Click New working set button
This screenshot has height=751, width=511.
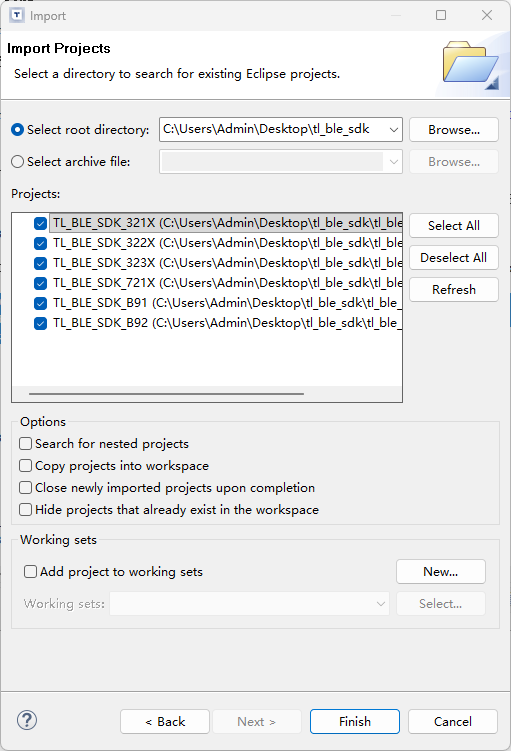coord(441,571)
